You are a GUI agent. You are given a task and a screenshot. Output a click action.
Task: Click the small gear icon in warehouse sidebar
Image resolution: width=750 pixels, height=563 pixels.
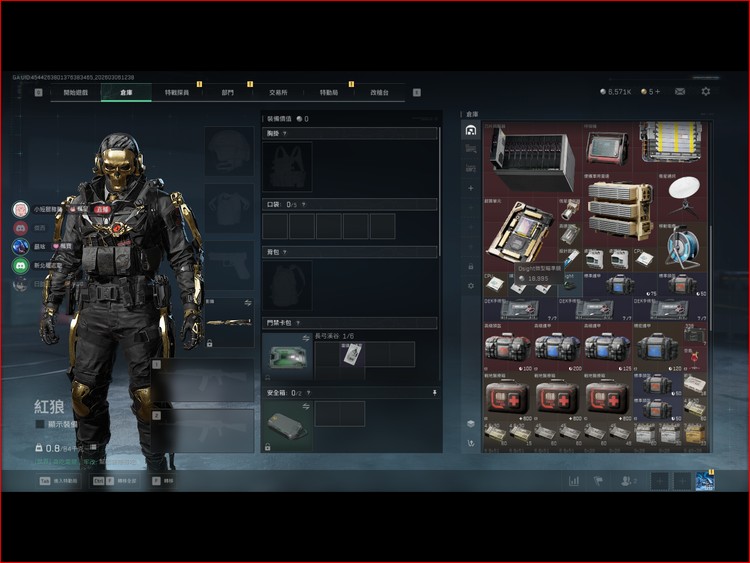coord(471,285)
